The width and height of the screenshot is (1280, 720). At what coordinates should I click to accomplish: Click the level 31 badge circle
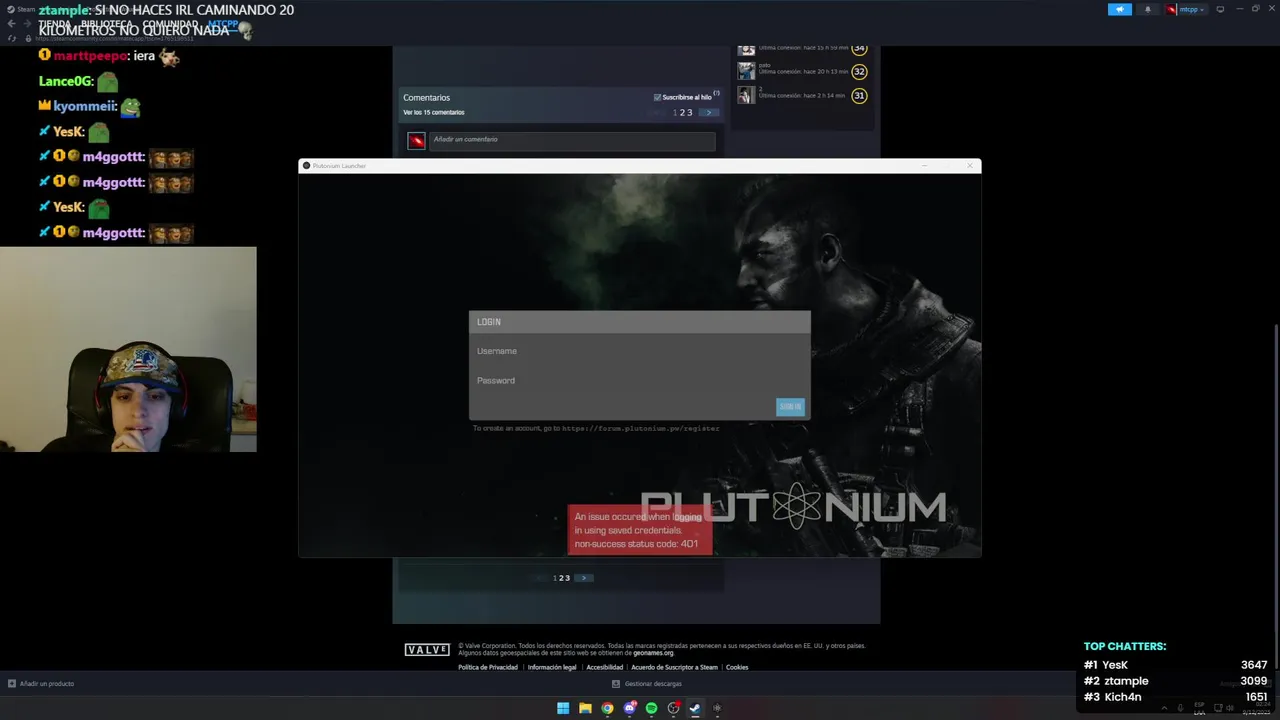[x=859, y=96]
